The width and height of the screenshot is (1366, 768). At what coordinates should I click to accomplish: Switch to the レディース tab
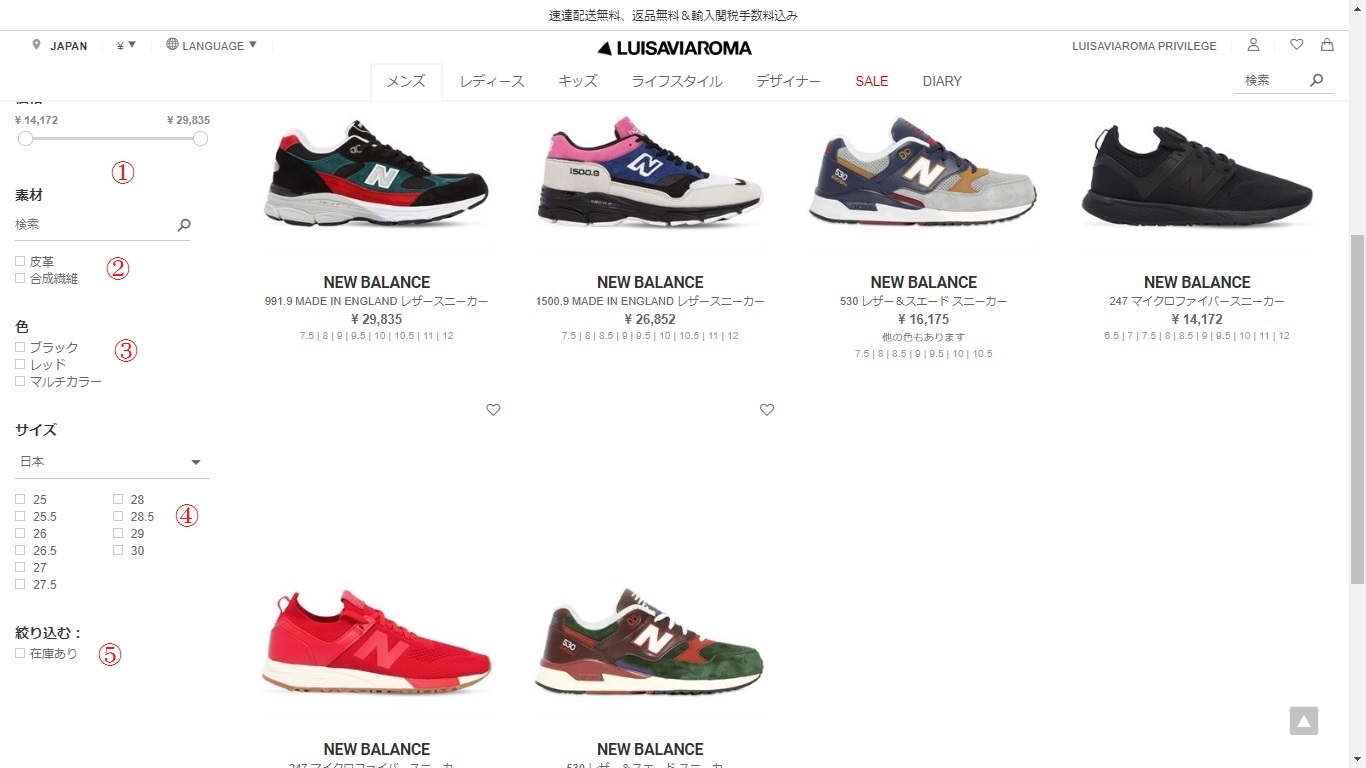(492, 81)
